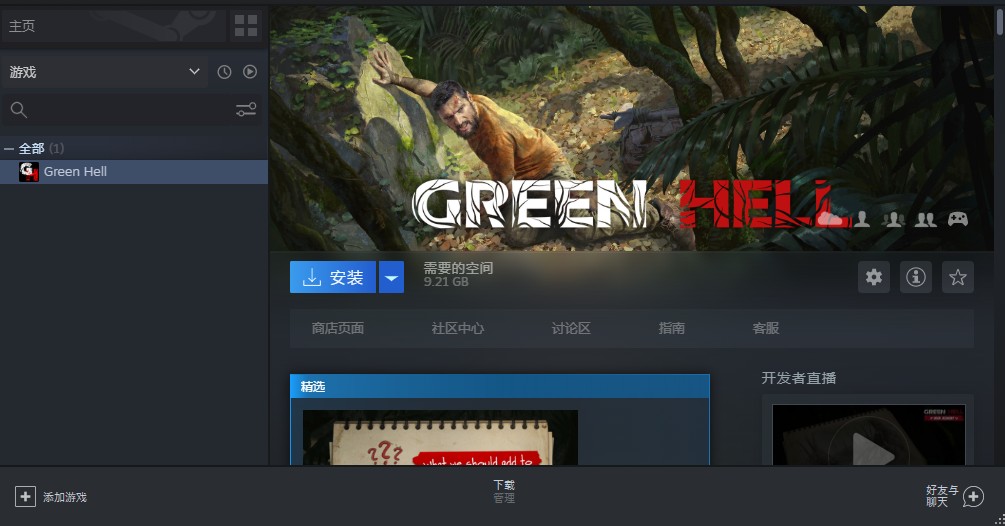Play the 开发者直播 broadcast video
Screen dimensions: 1005x526
point(869,435)
